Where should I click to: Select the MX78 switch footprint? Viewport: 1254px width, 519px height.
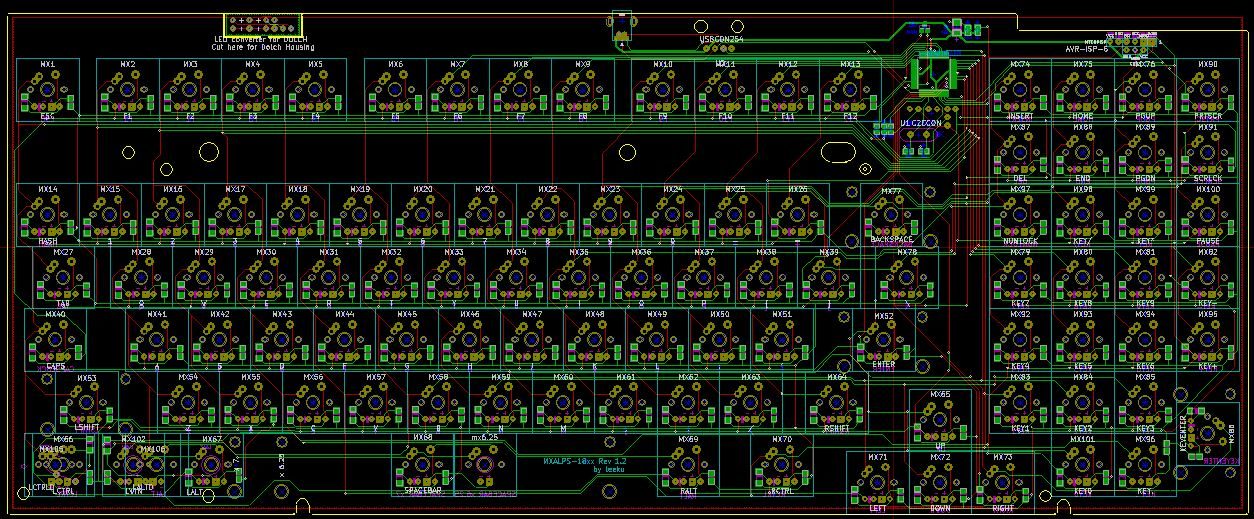[907, 278]
